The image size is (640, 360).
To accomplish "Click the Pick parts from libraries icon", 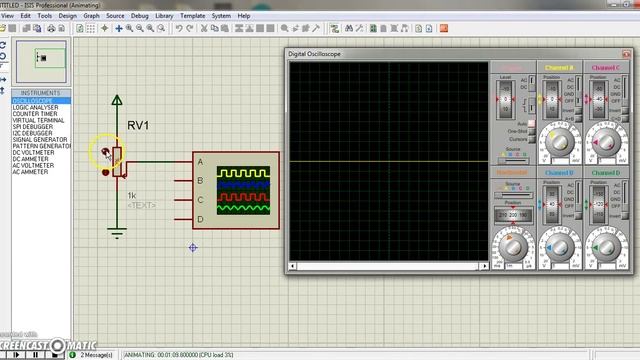I will tap(284, 28).
